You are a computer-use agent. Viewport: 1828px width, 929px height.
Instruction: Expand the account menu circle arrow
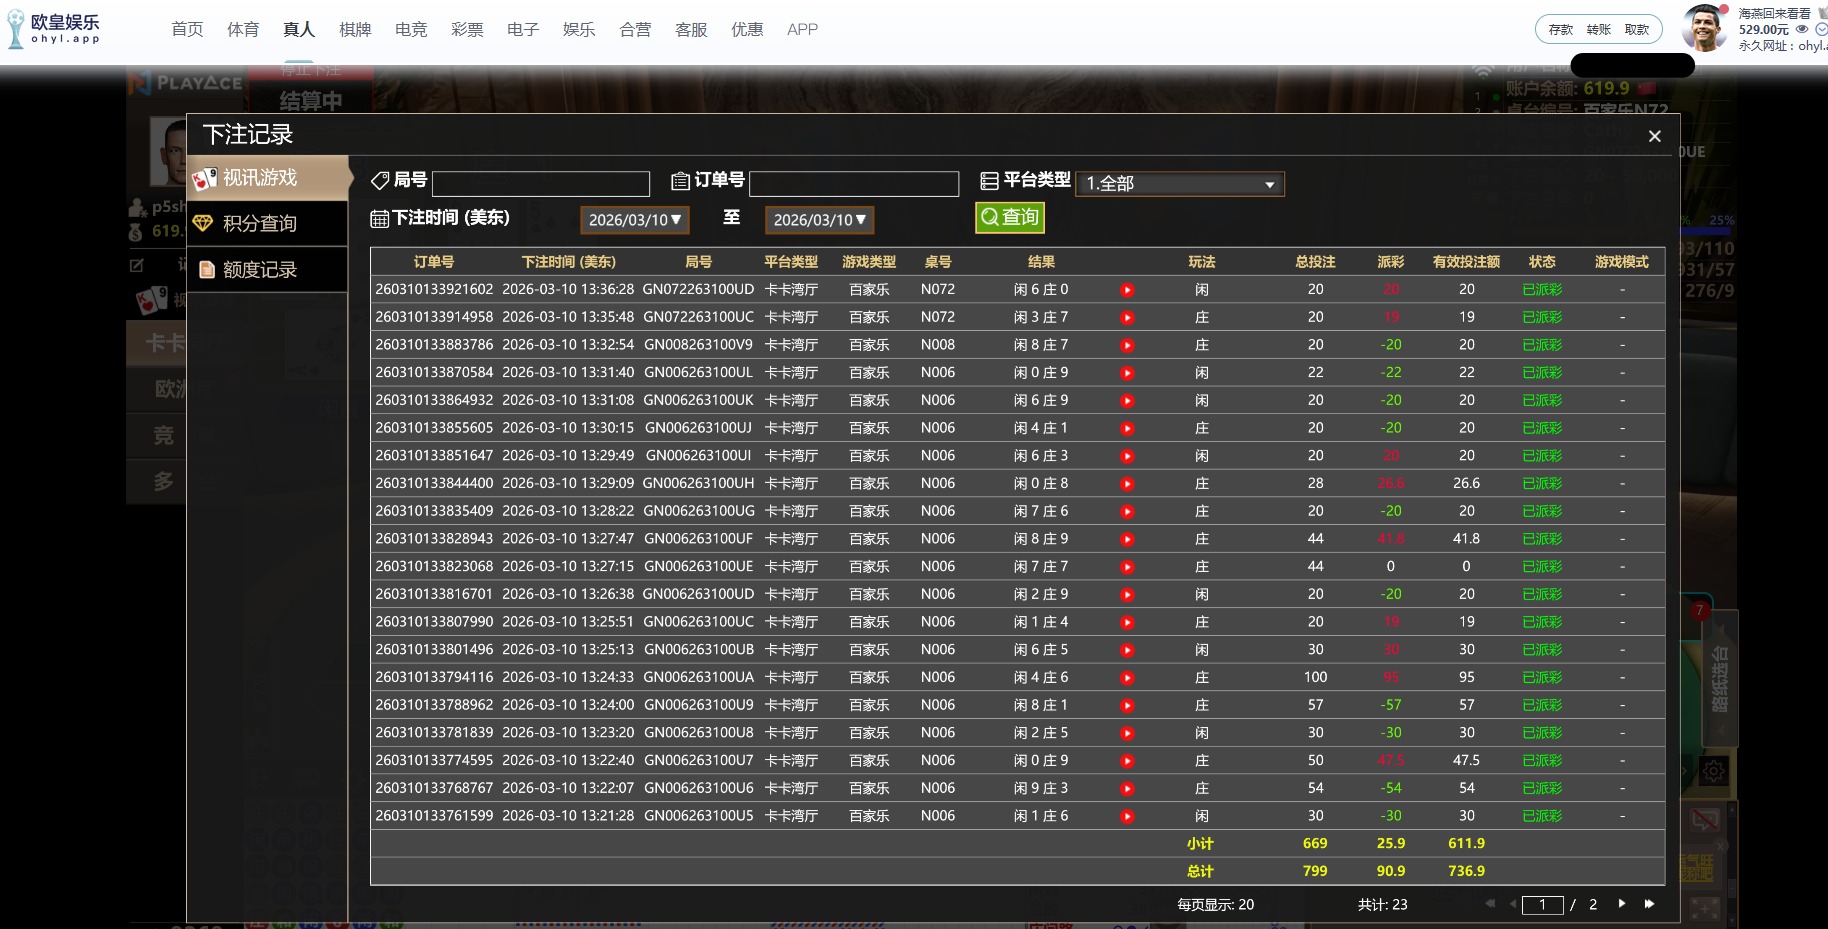[x=1821, y=30]
